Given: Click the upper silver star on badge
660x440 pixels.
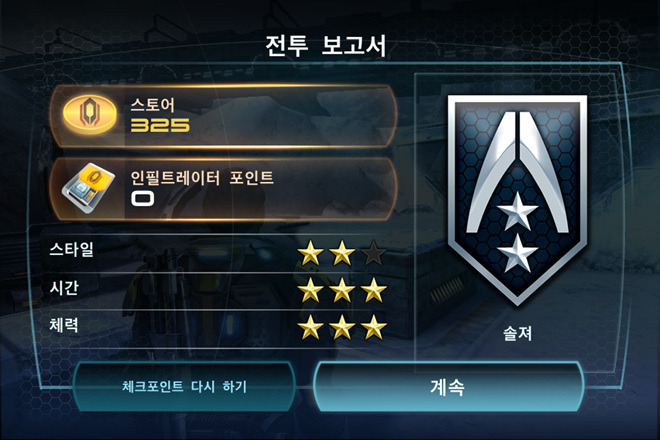Looking at the screenshot, I should 517,211.
